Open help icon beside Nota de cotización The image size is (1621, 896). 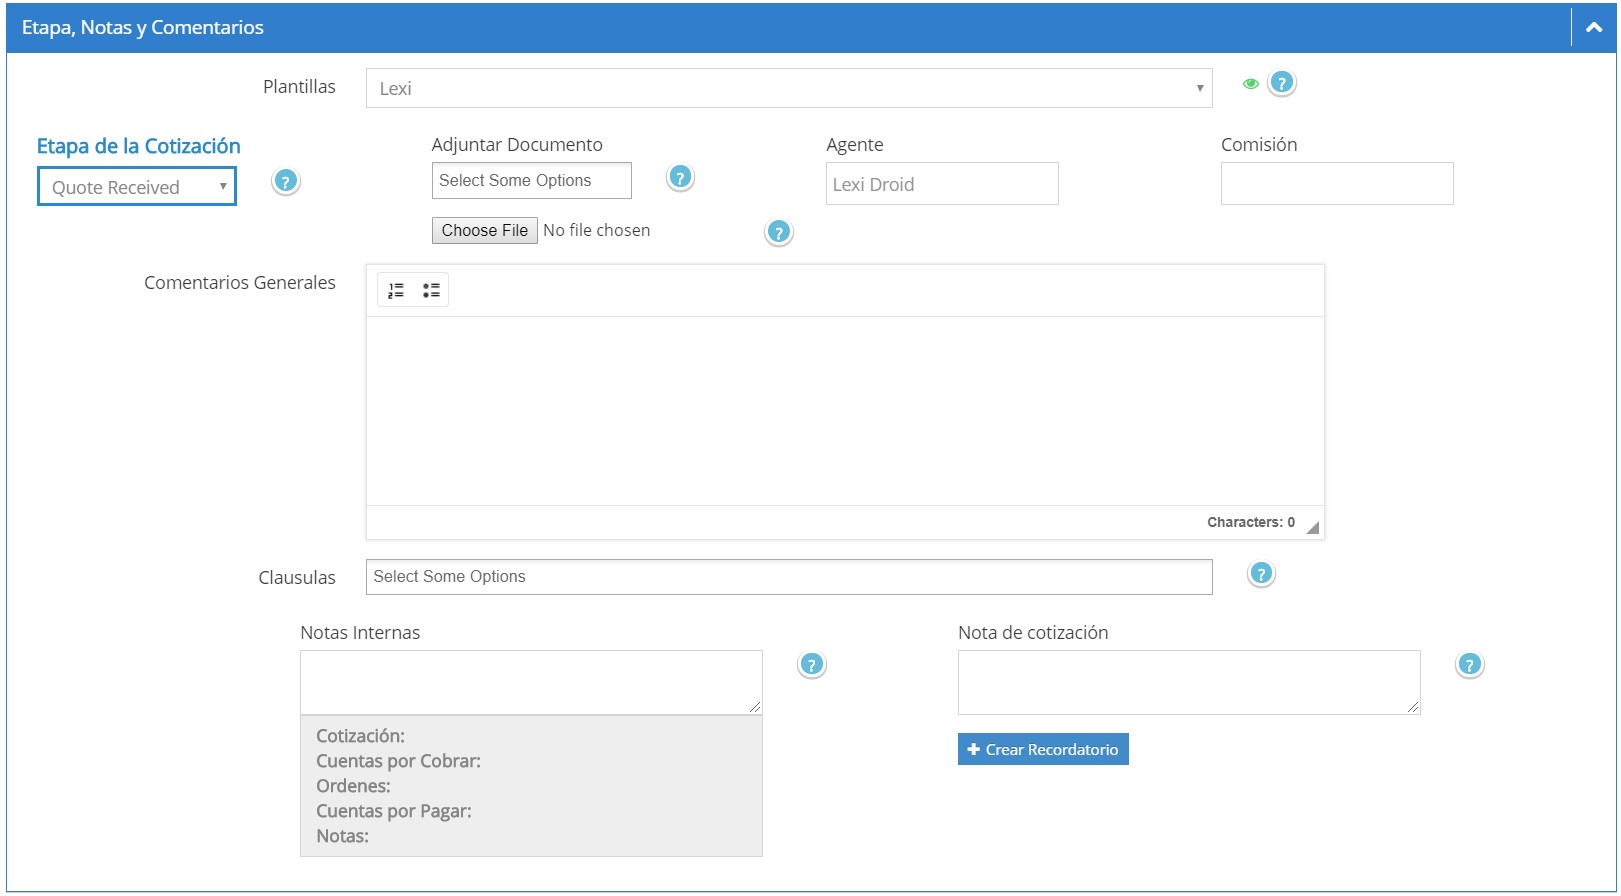tap(1470, 665)
